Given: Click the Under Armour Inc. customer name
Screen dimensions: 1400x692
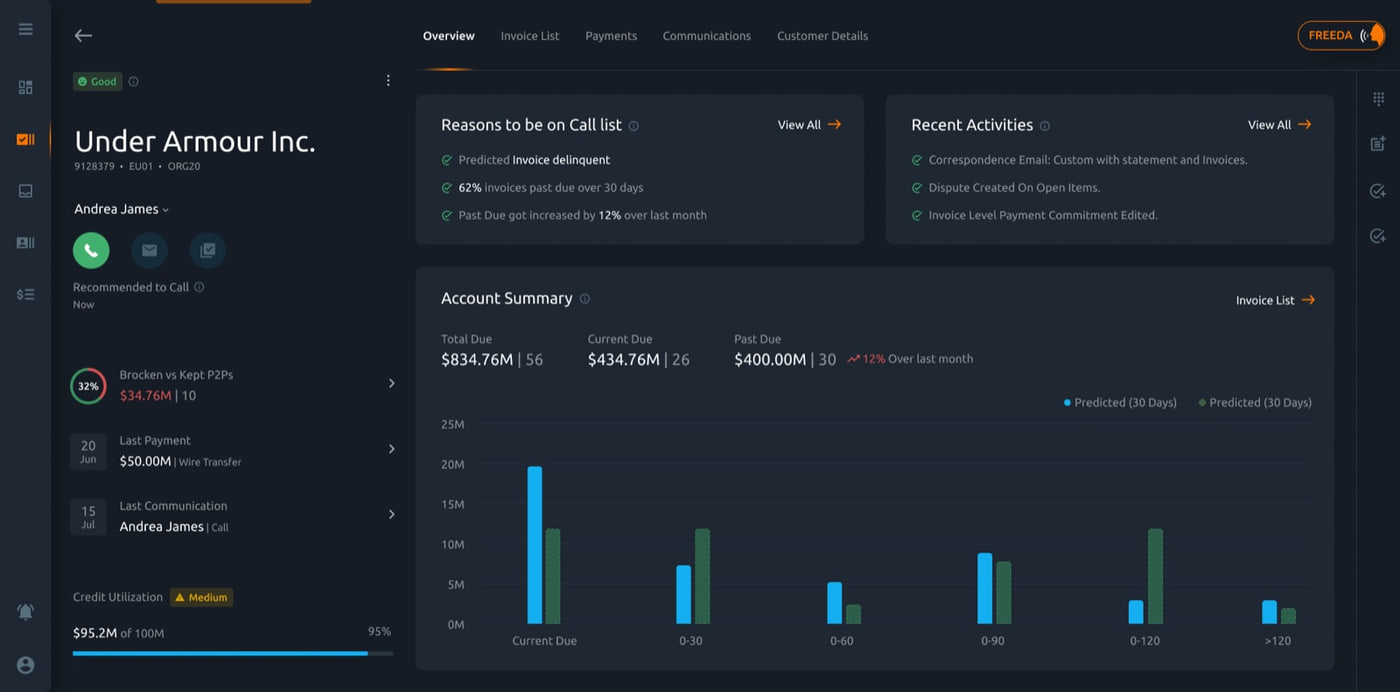Looking at the screenshot, I should click(x=195, y=141).
